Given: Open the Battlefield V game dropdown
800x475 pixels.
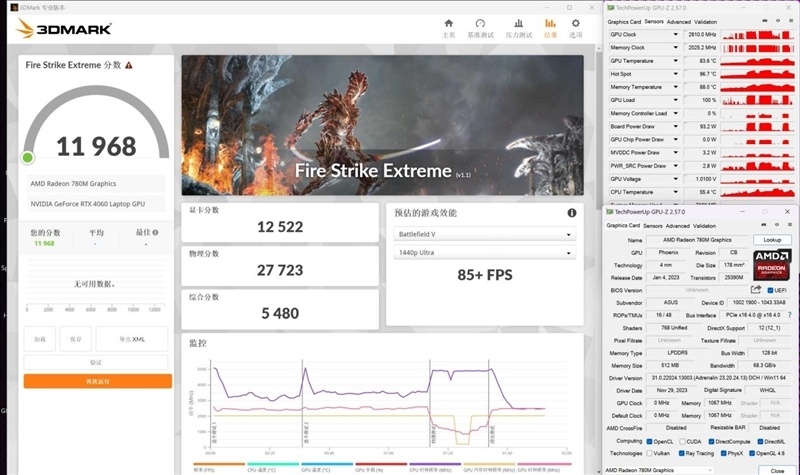Looking at the screenshot, I should [x=486, y=234].
